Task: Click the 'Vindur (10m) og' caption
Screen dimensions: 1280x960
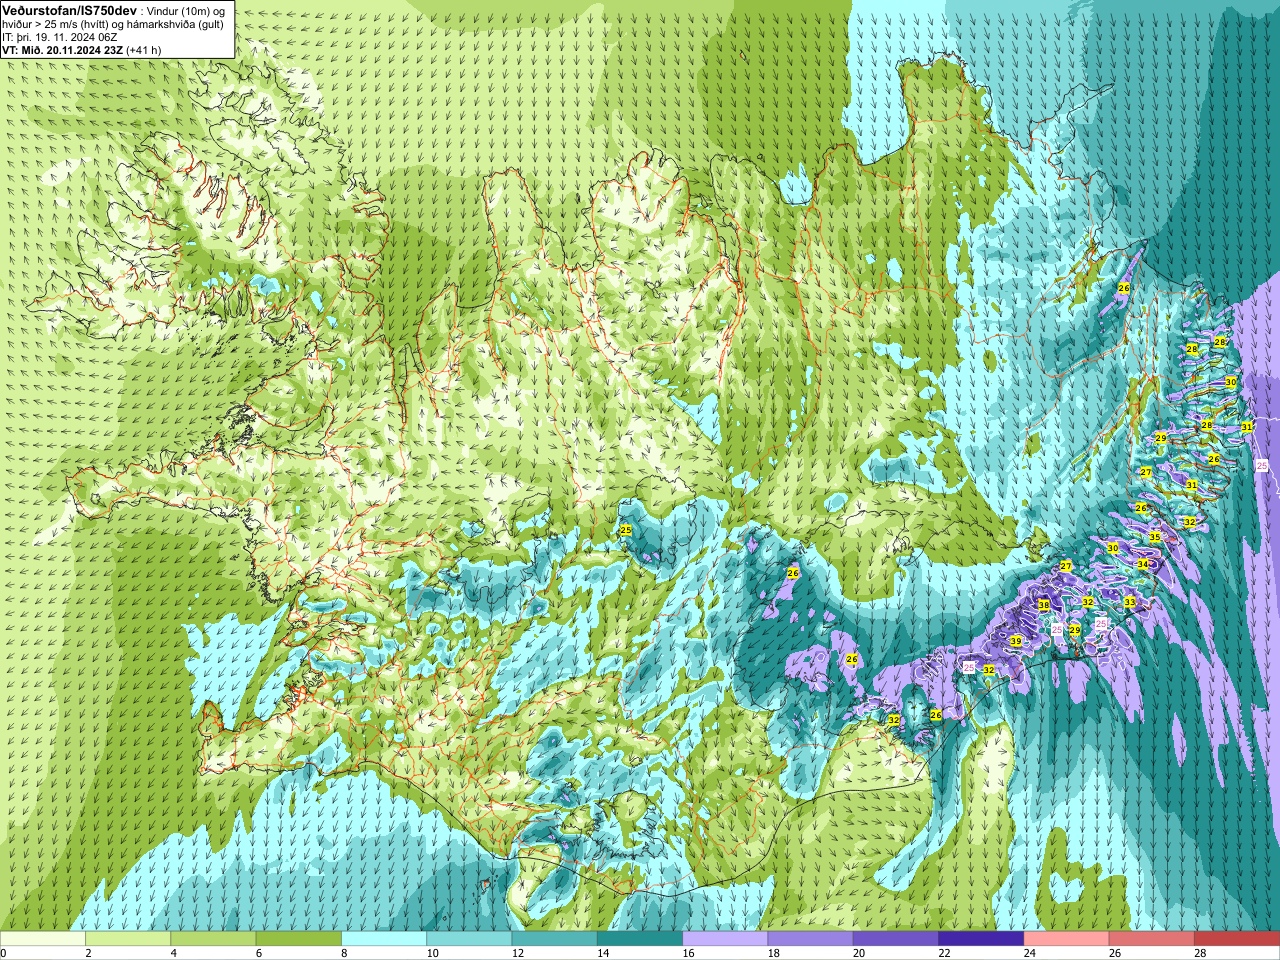Action: click(185, 10)
